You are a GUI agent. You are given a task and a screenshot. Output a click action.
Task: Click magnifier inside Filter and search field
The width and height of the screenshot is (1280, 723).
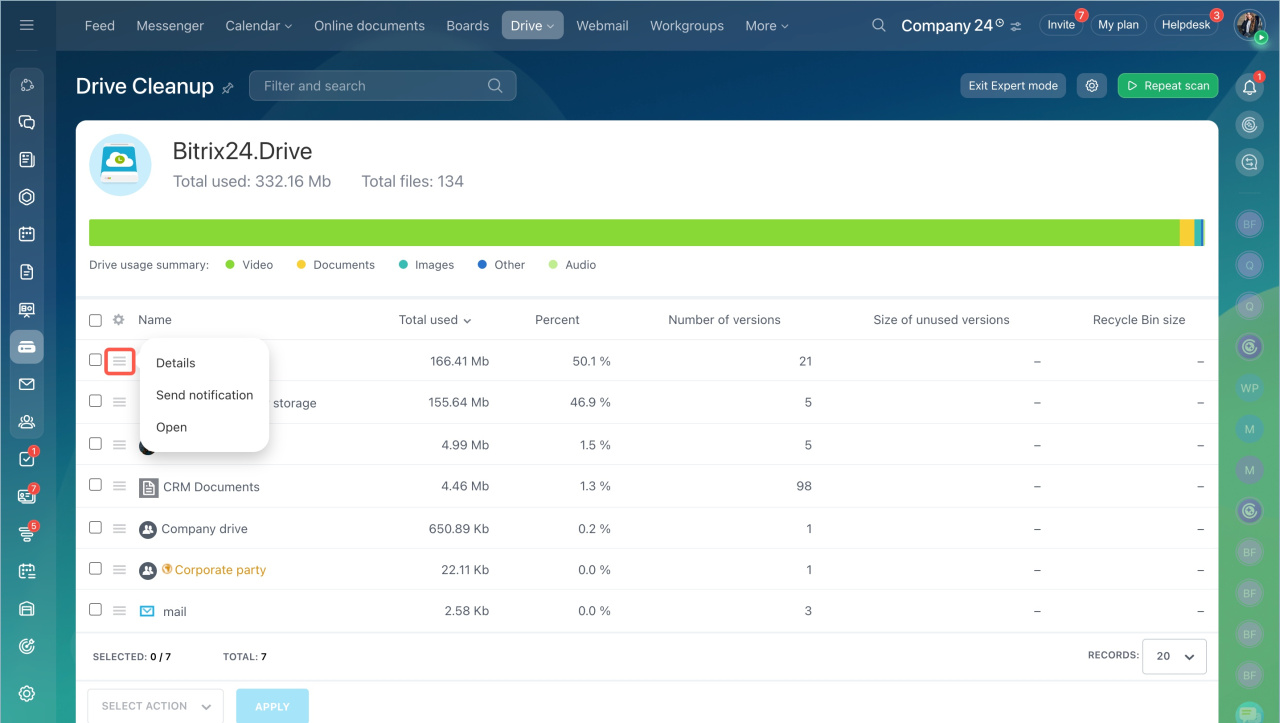point(495,86)
